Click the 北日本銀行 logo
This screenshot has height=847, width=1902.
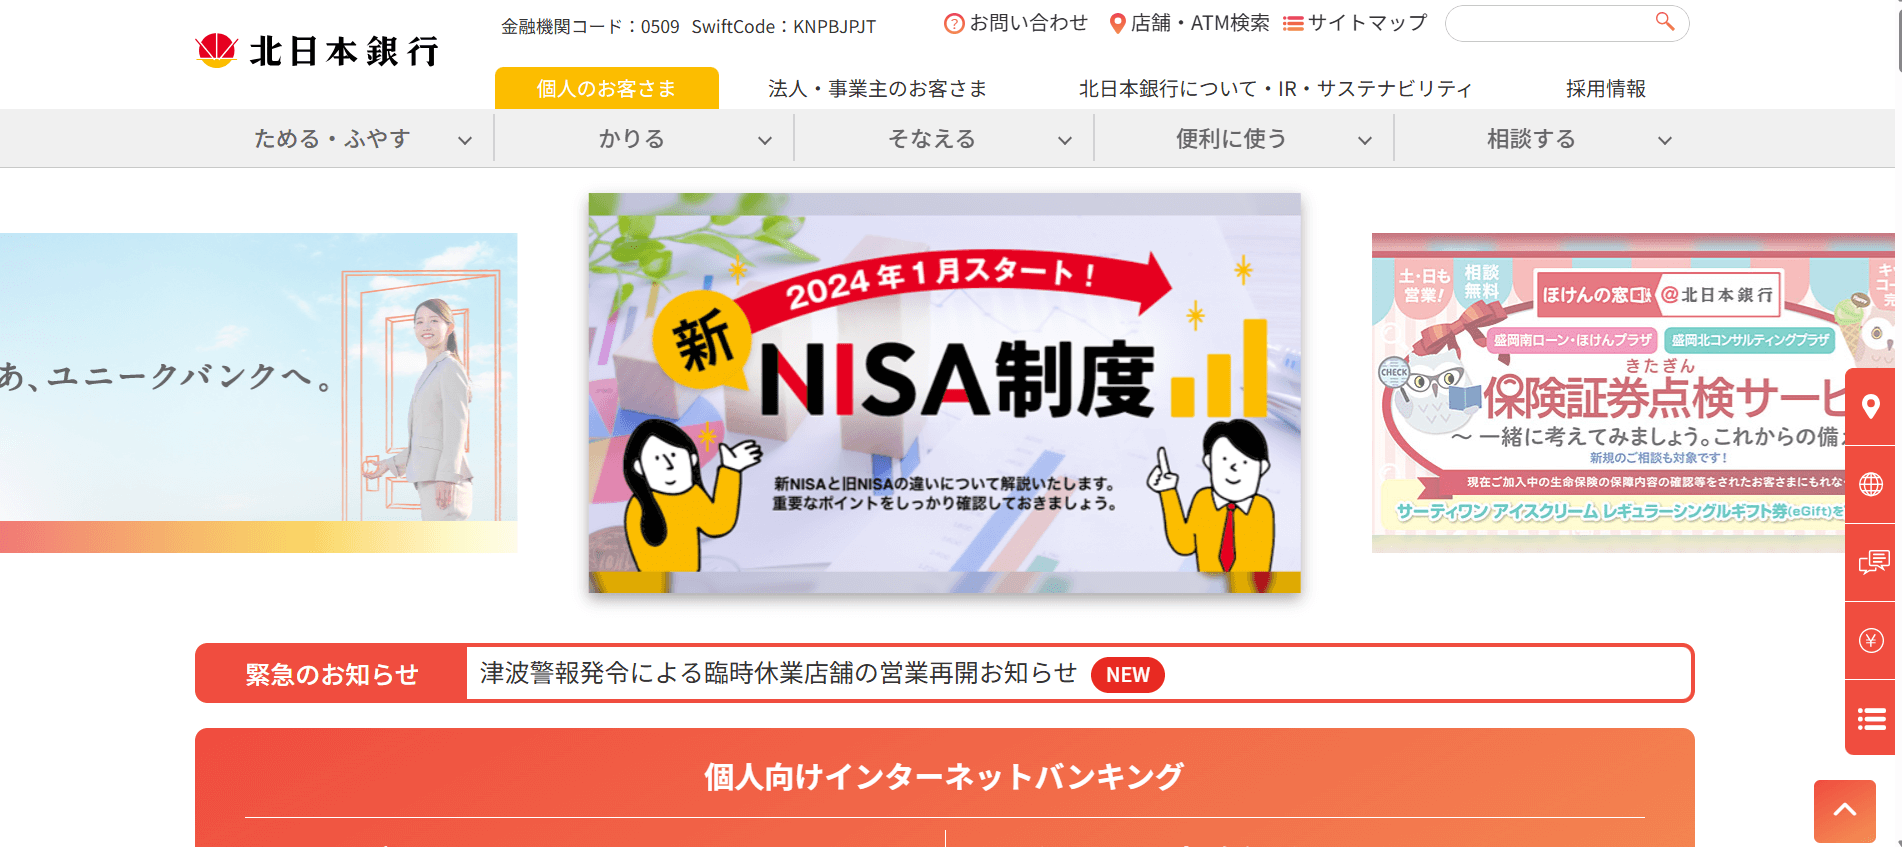click(x=317, y=50)
